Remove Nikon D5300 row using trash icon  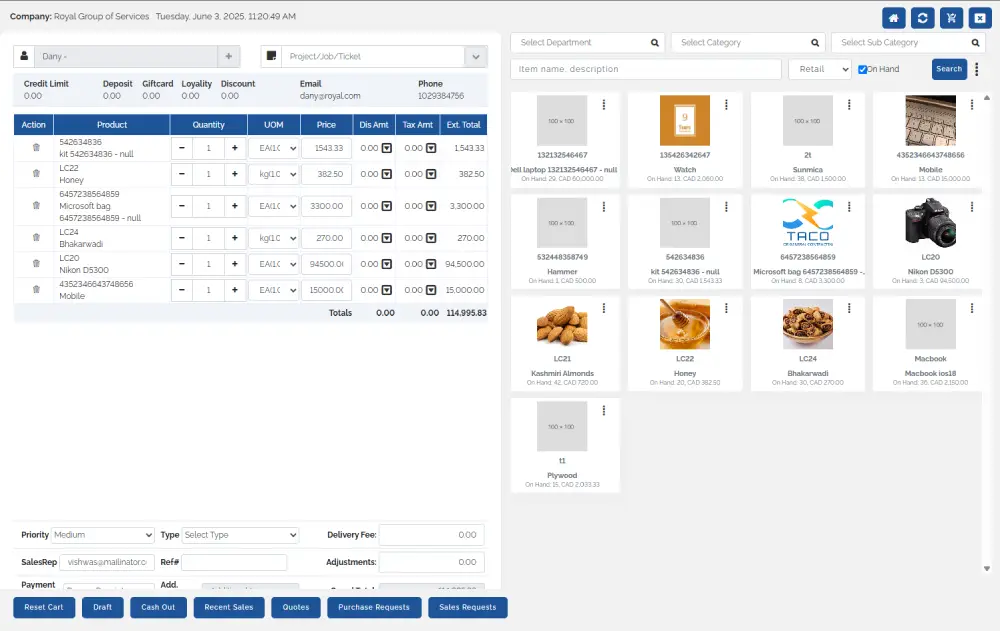(x=36, y=264)
